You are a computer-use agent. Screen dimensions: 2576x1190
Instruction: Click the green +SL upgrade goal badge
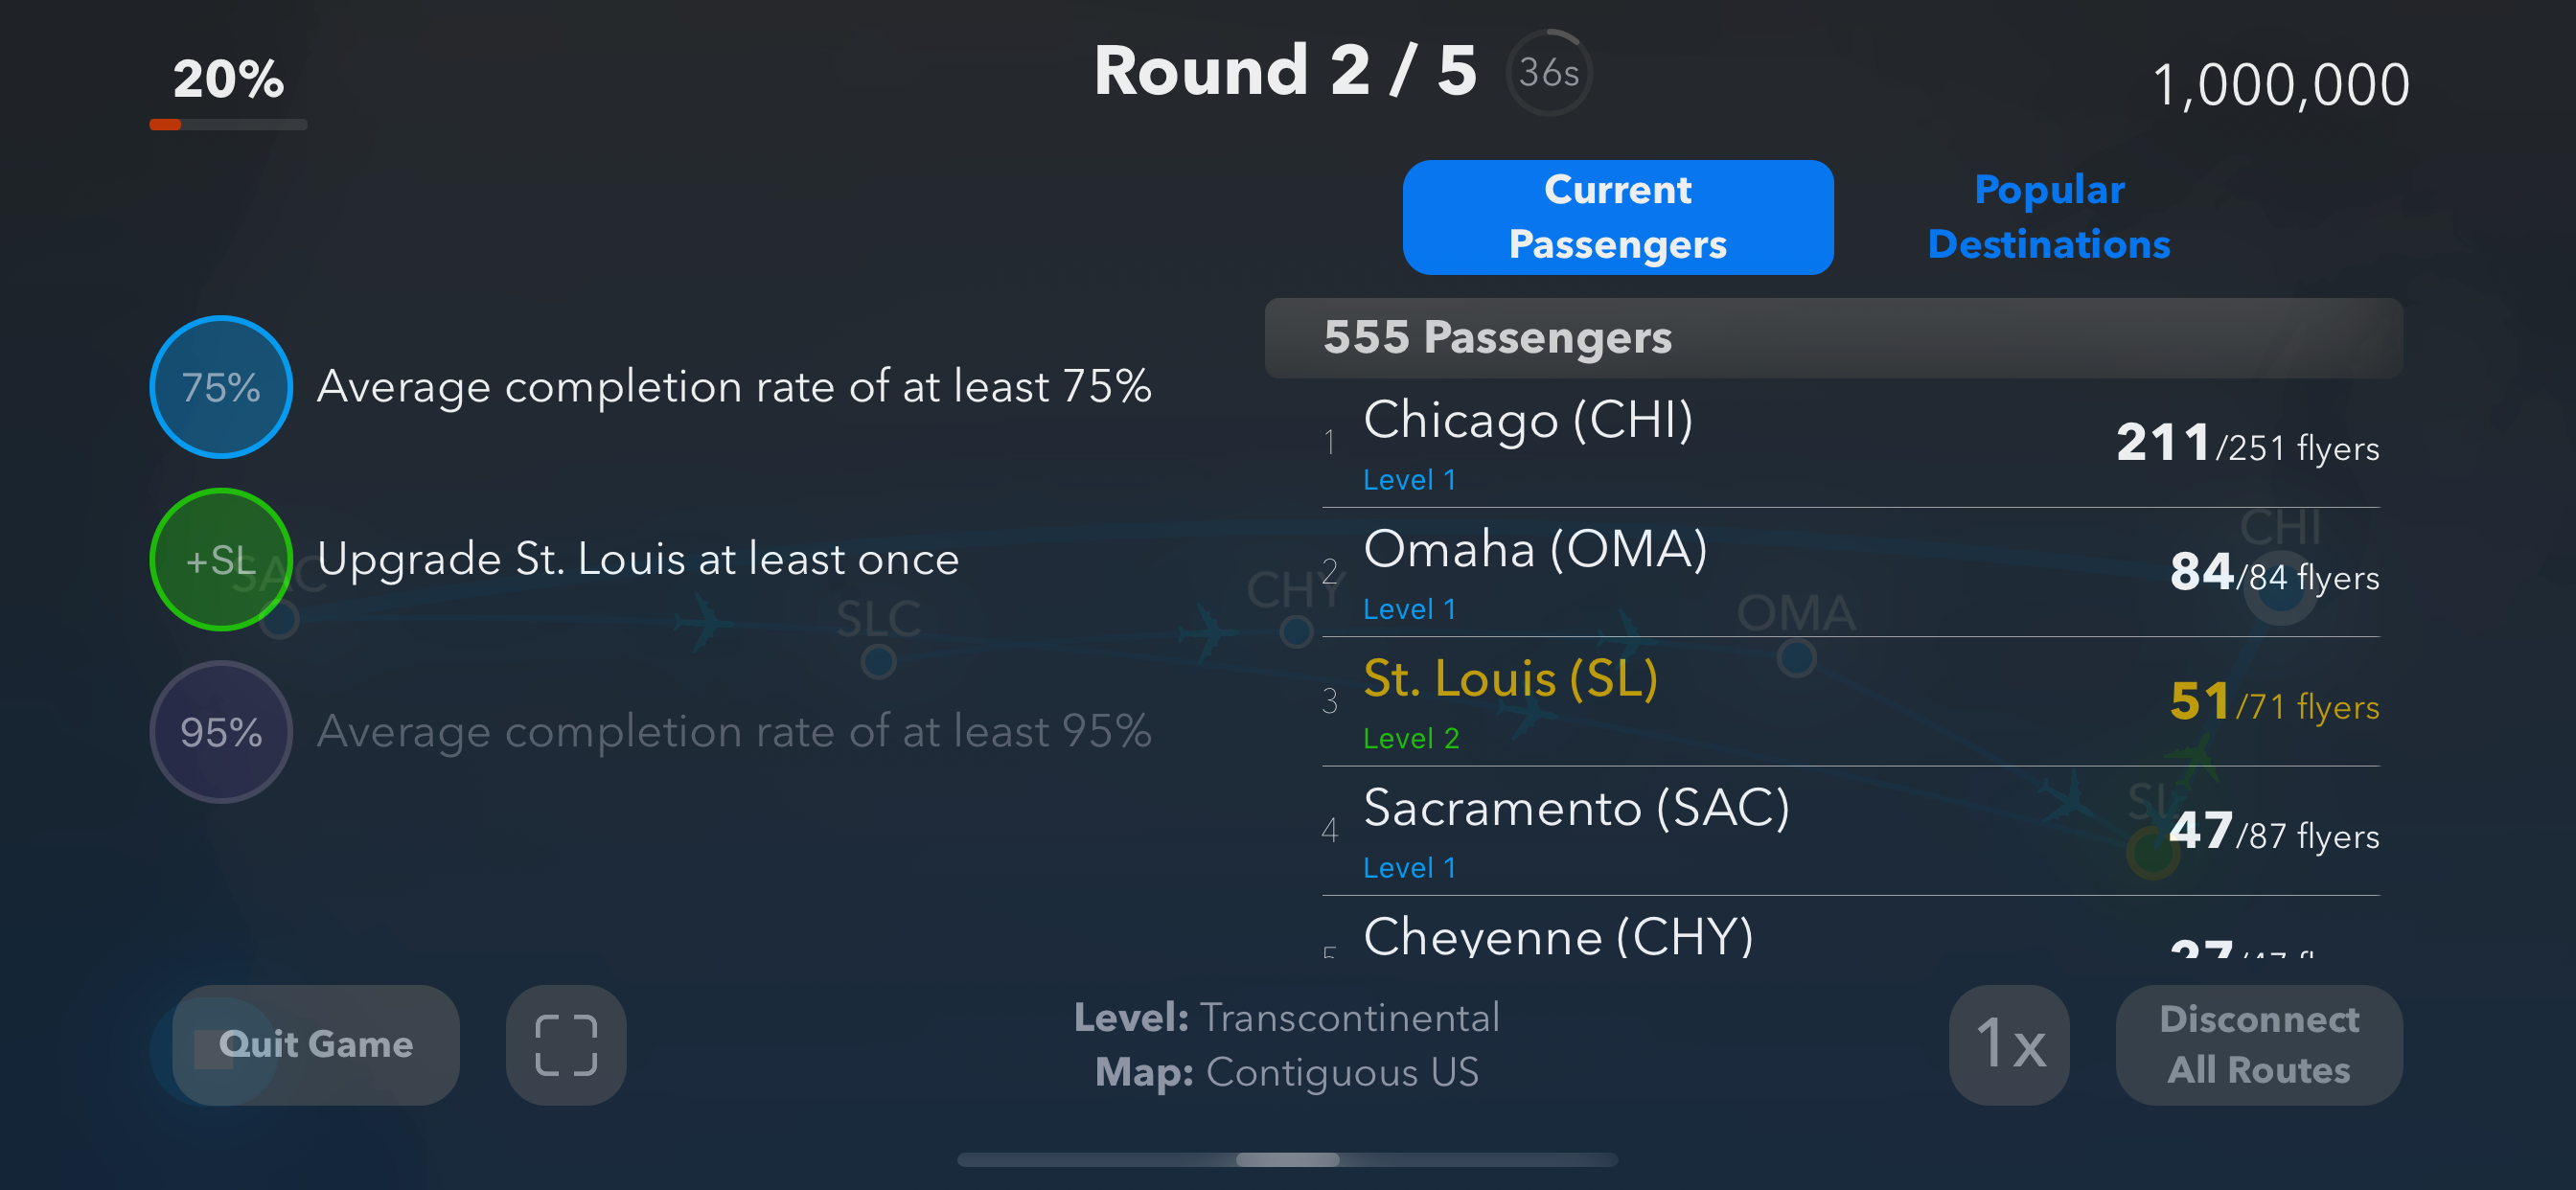221,559
